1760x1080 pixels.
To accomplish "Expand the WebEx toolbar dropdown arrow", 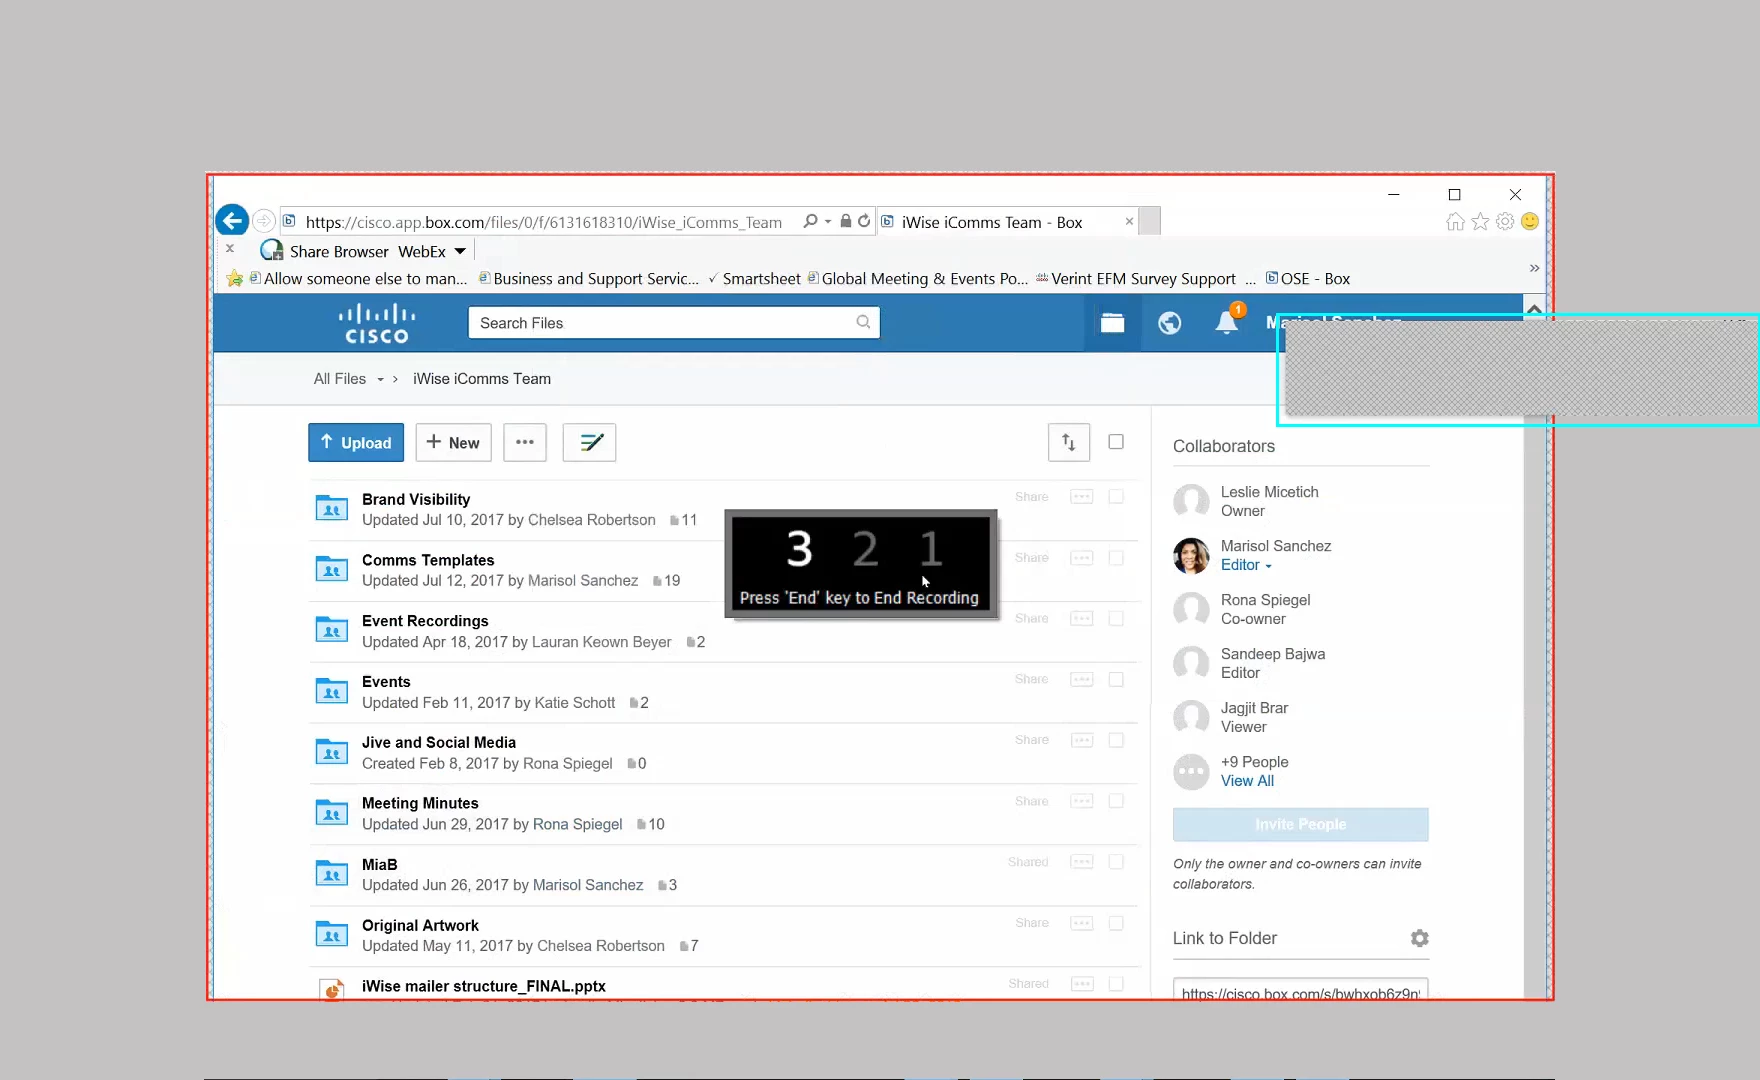I will (x=460, y=251).
